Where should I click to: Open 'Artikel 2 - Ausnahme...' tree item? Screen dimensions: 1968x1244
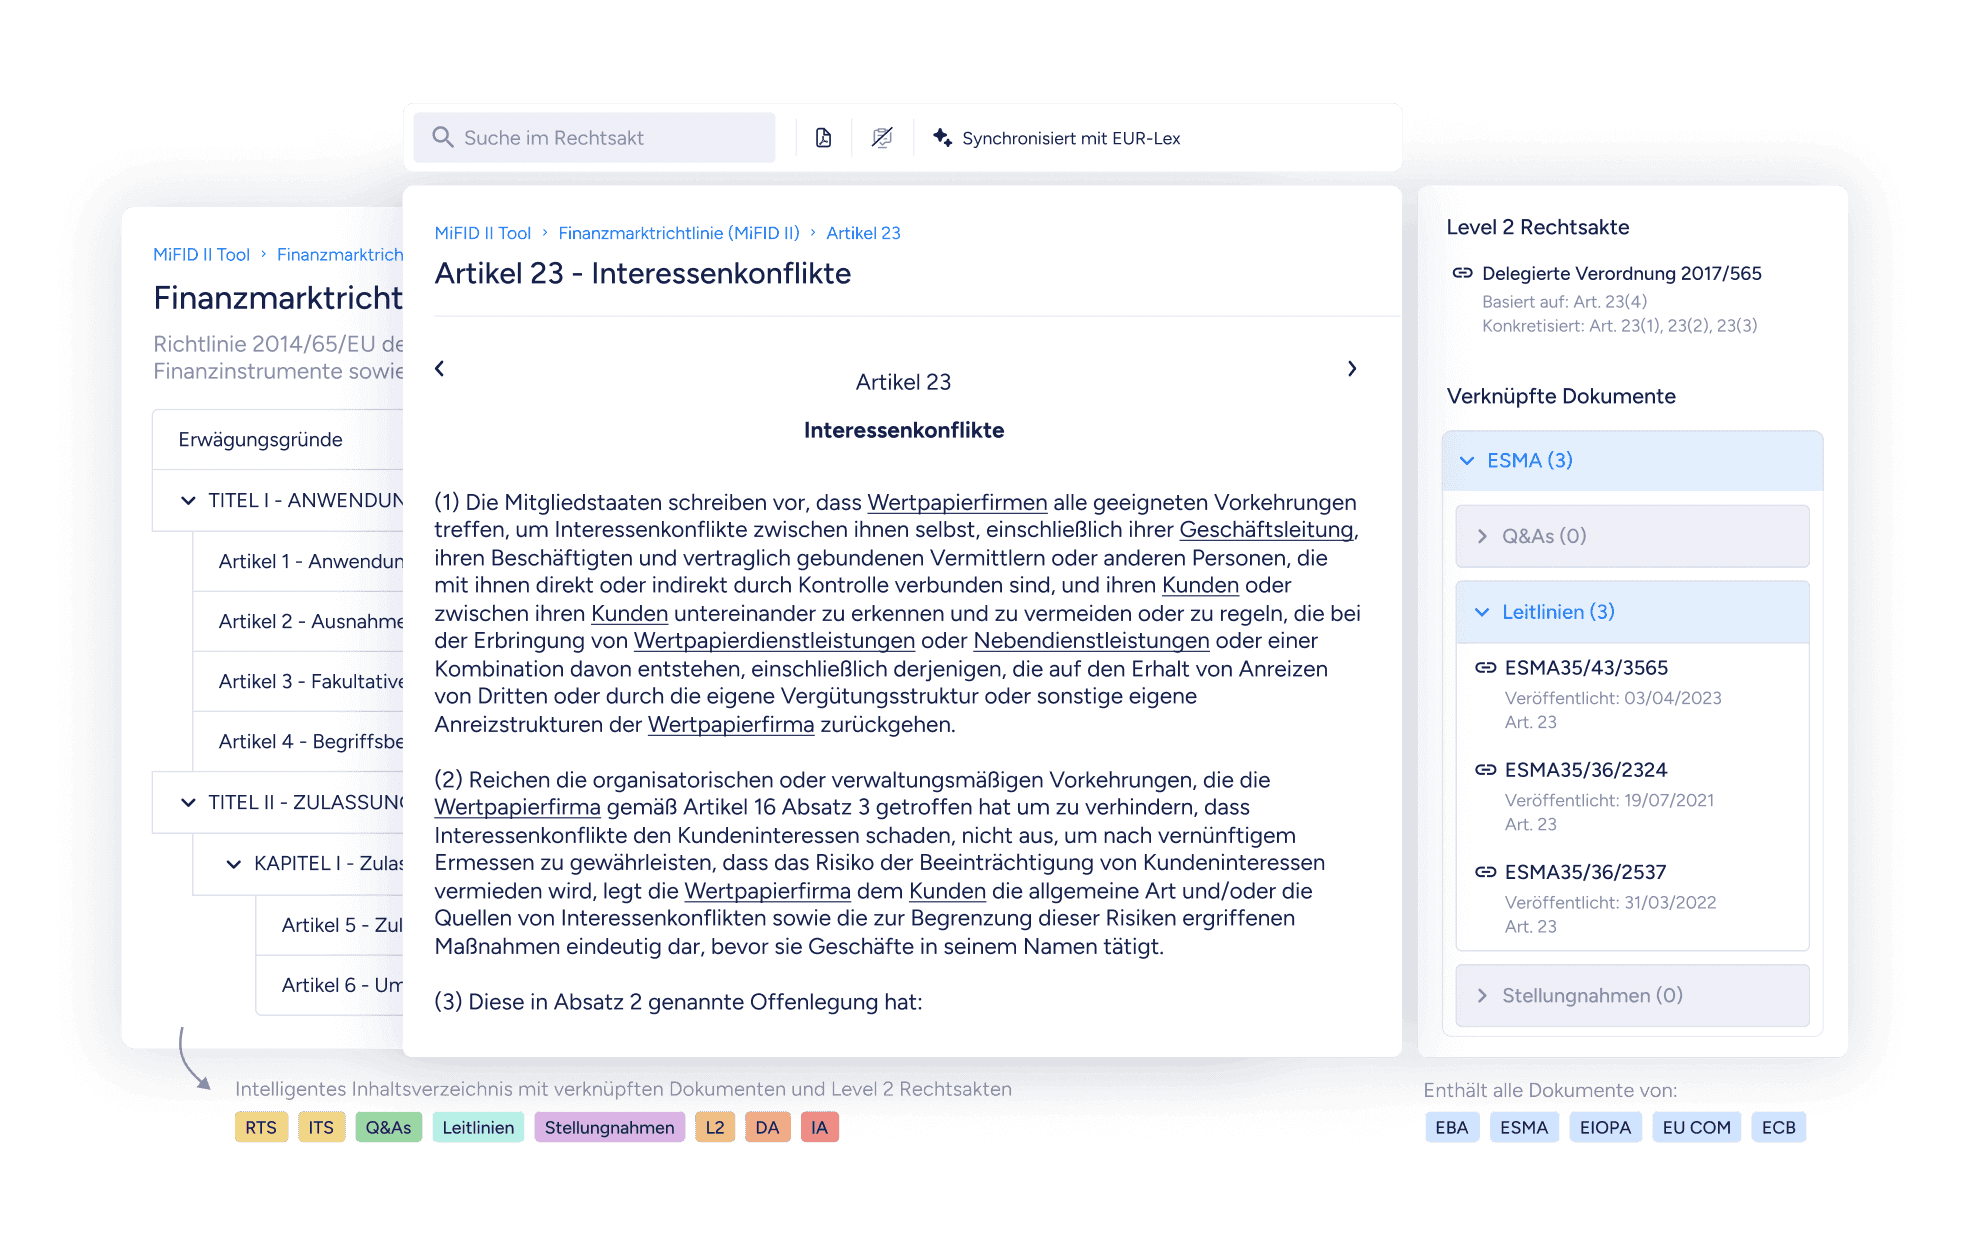pos(298,621)
